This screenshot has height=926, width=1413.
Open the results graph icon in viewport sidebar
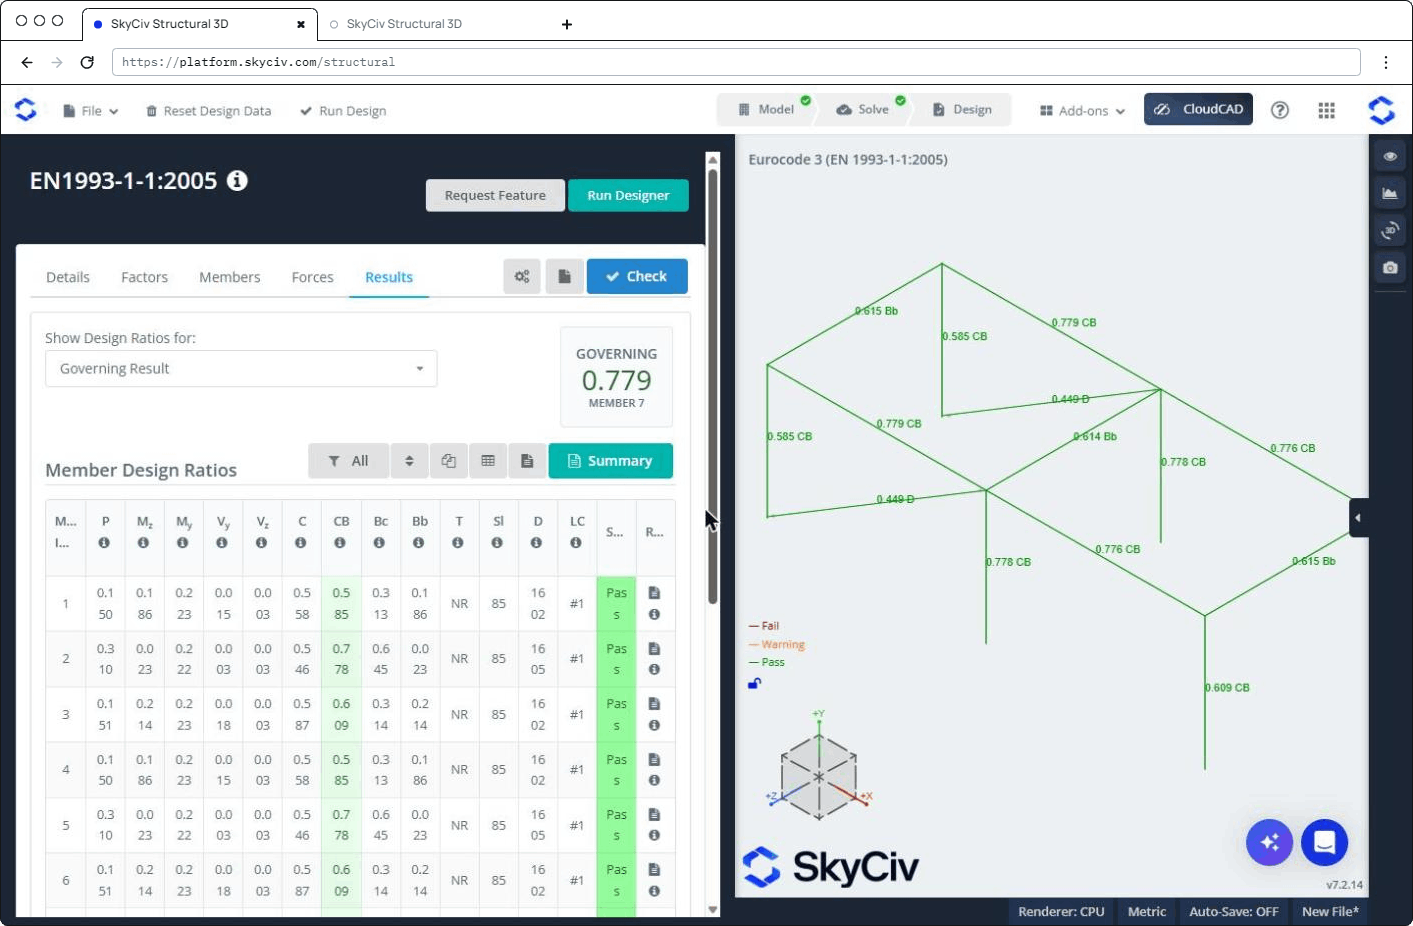(1390, 193)
